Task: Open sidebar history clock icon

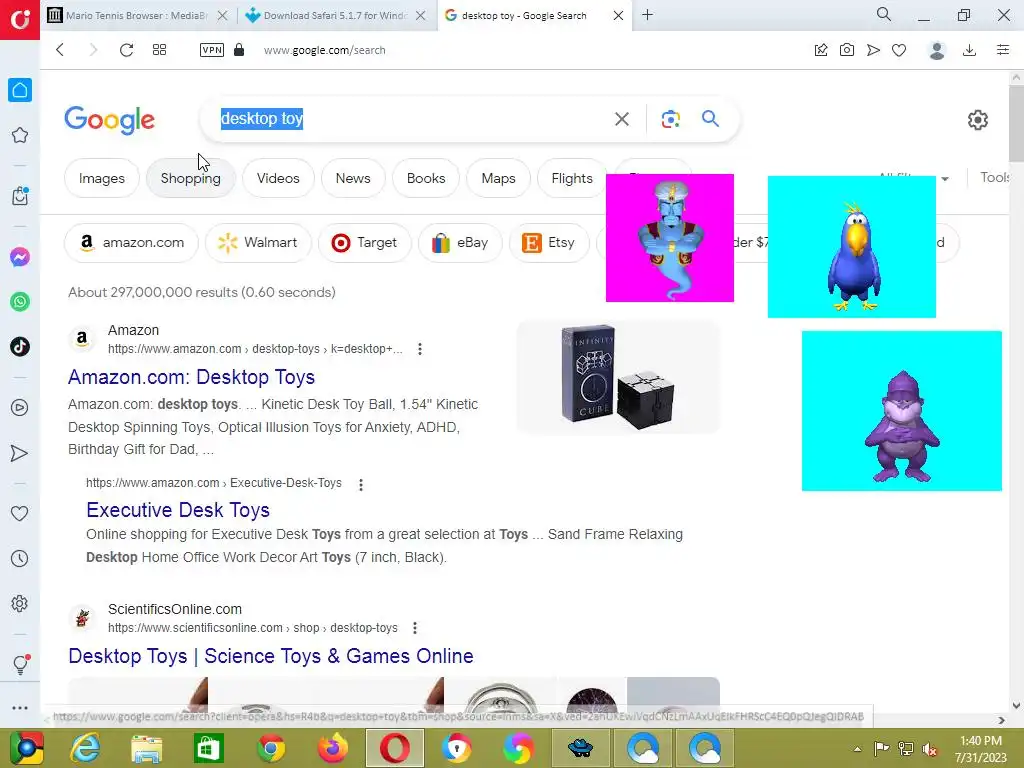Action: point(20,558)
